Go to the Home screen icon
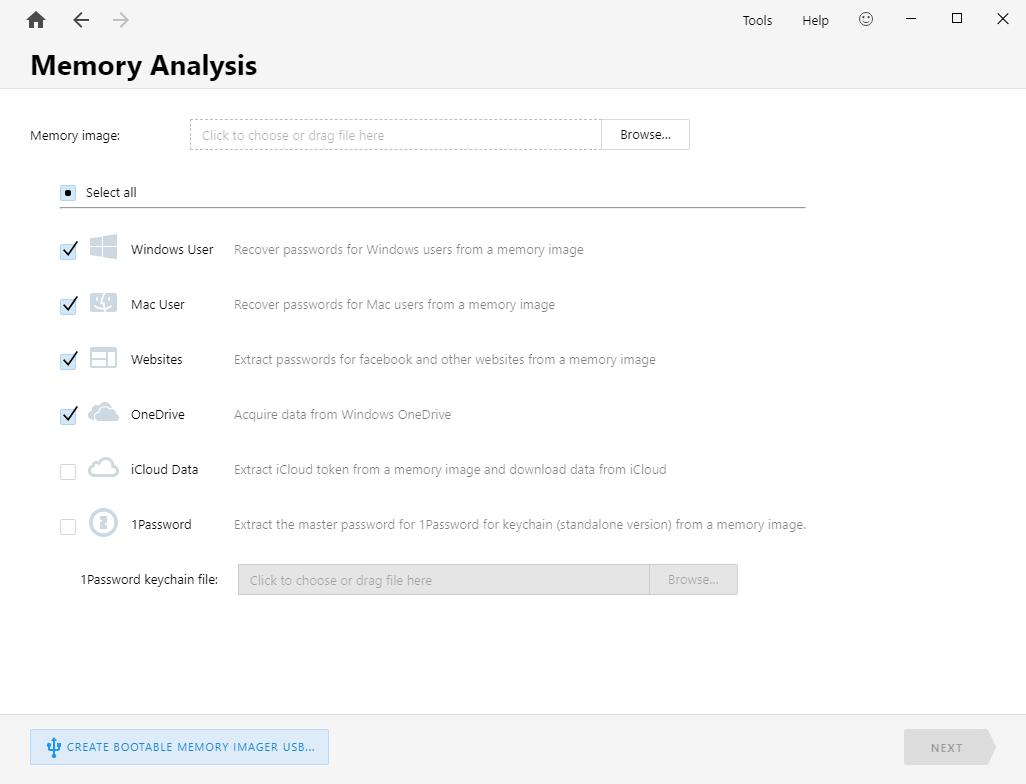This screenshot has height=784, width=1026. coord(36,20)
